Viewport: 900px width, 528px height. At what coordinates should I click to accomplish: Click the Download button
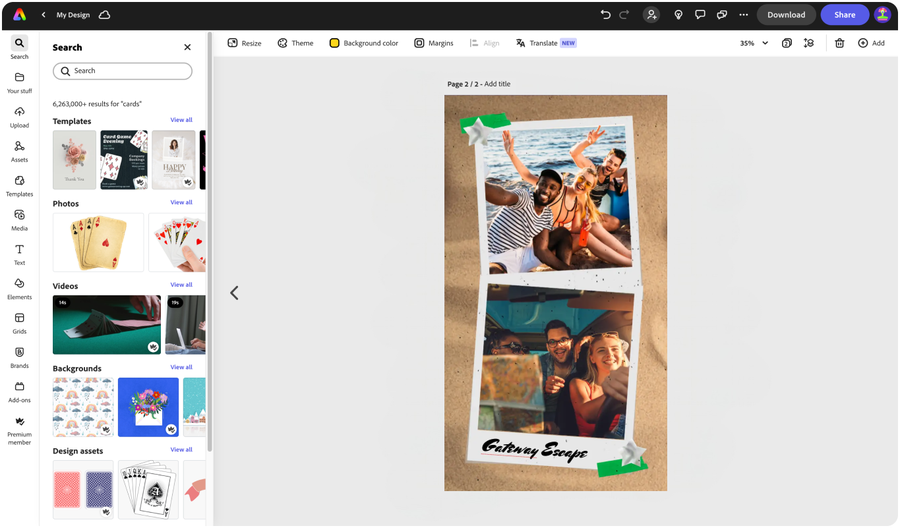786,15
